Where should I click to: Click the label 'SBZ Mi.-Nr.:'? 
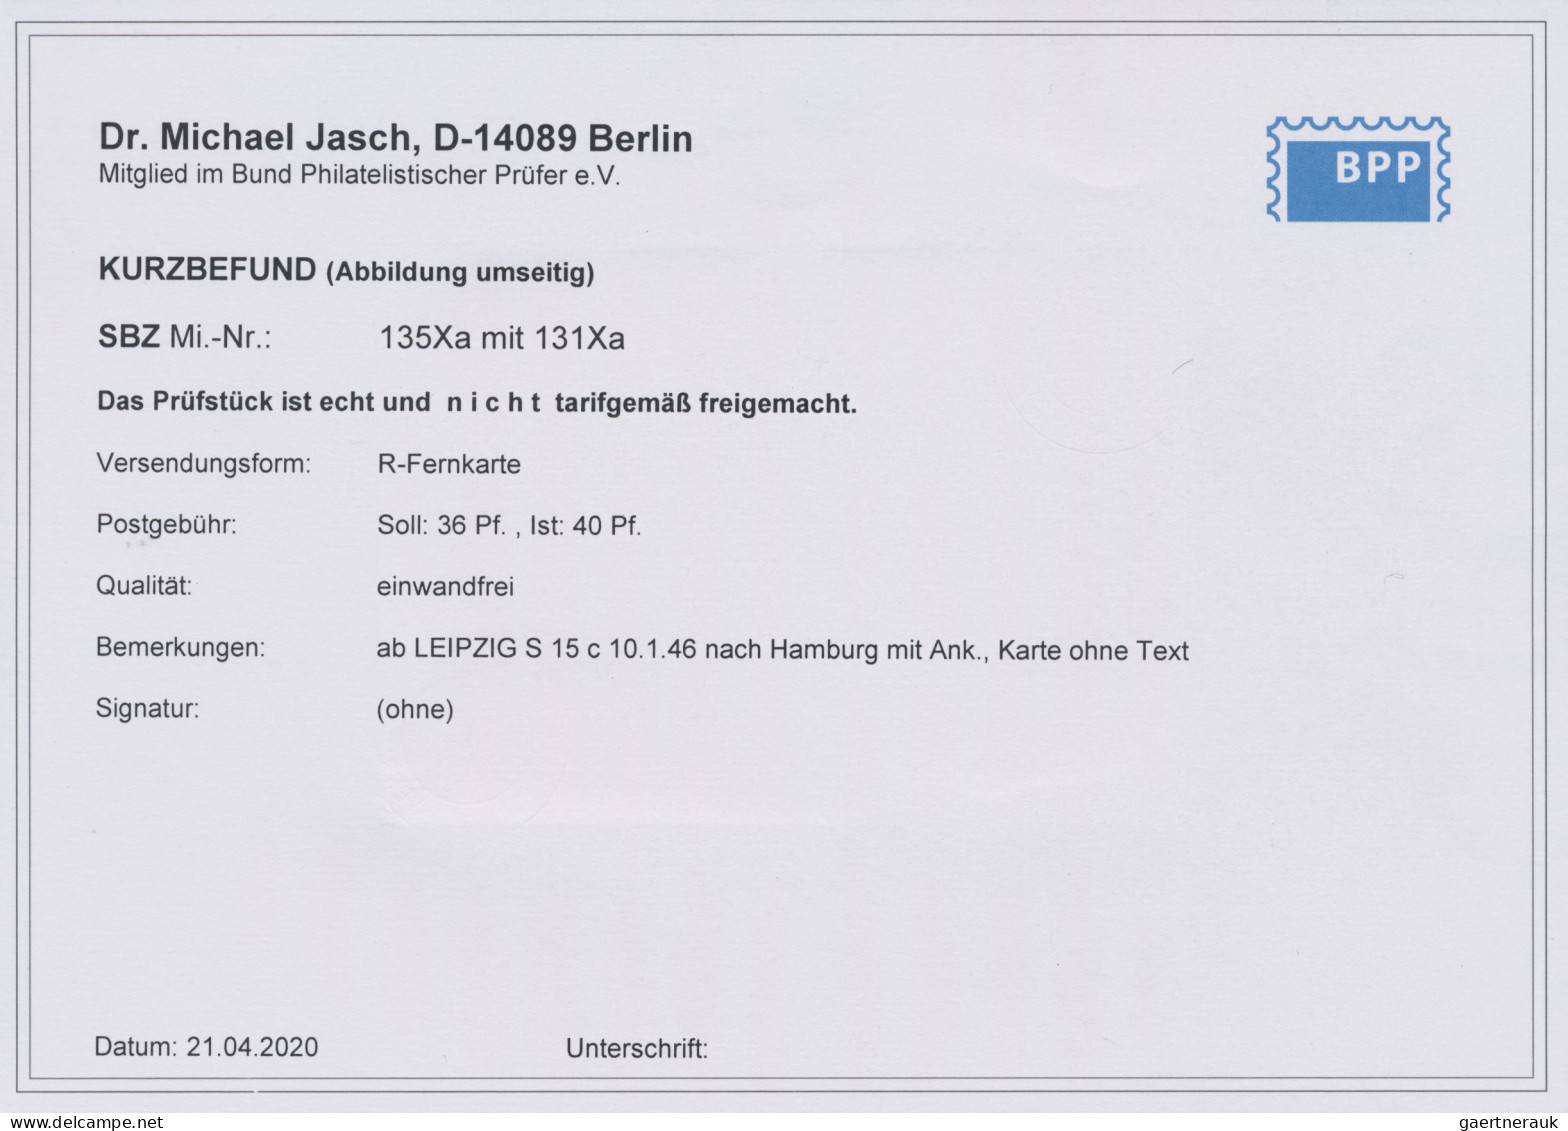point(184,338)
